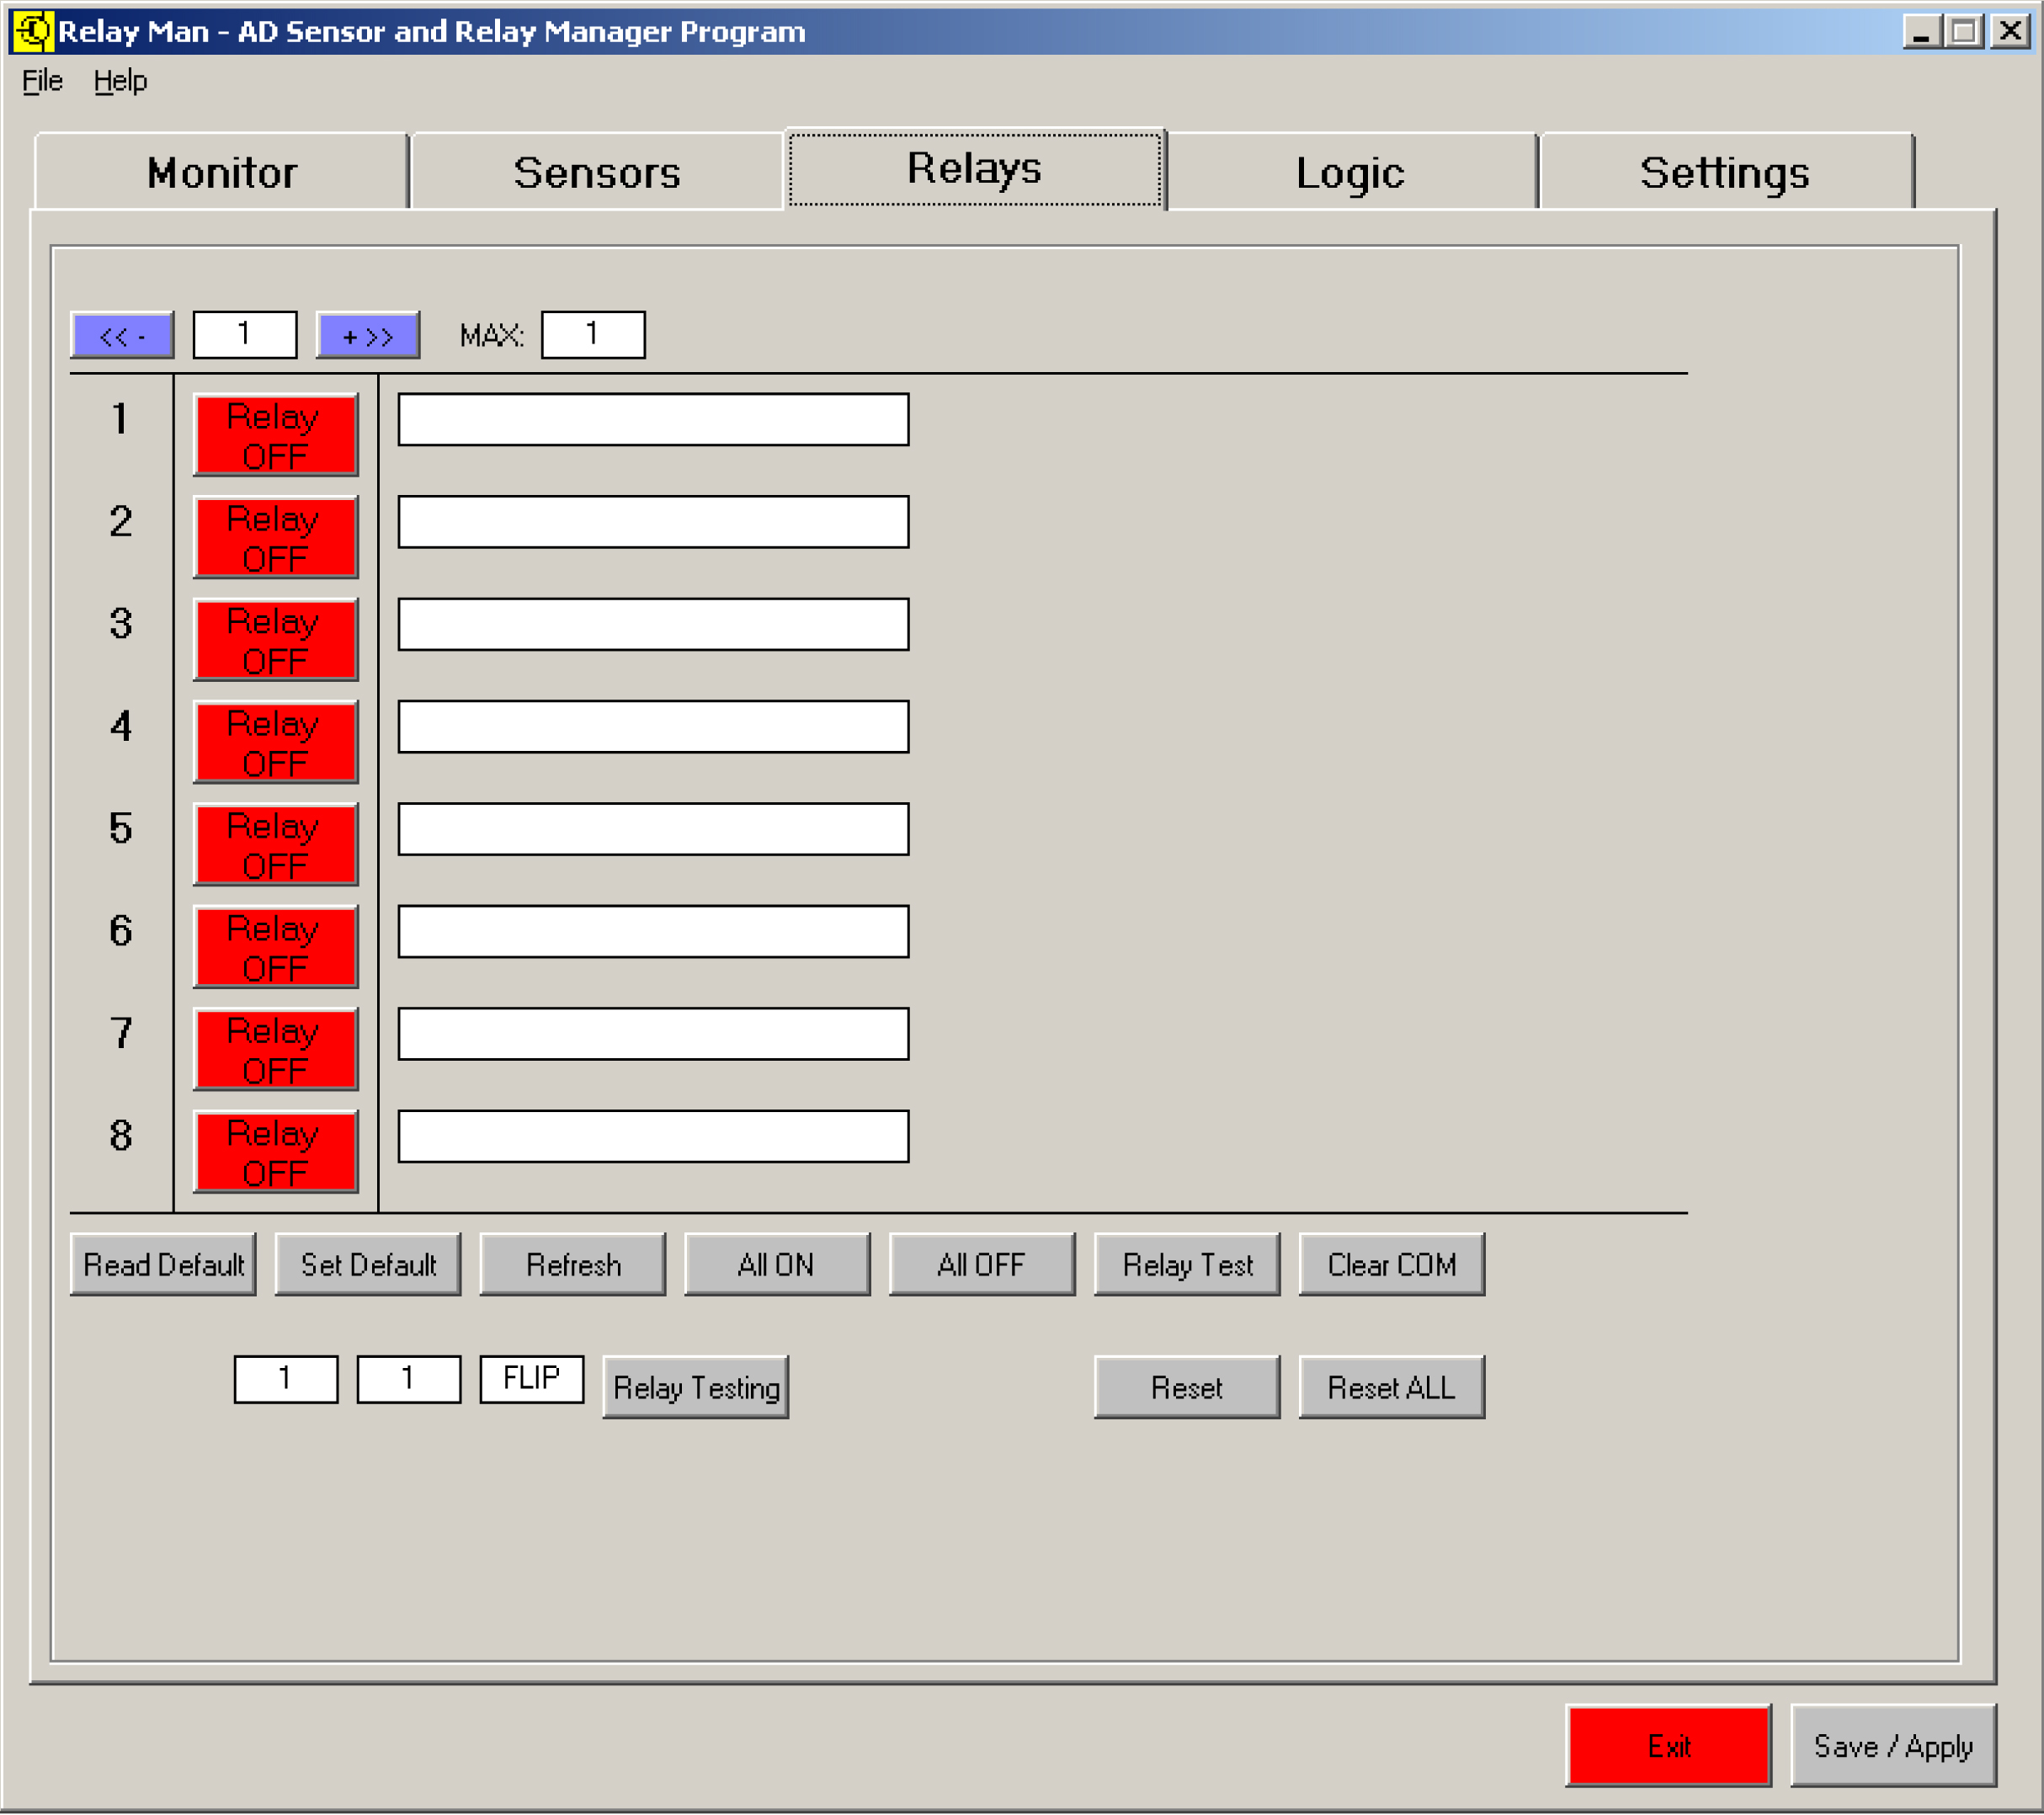Viewport: 2044px width, 1815px height.
Task: Toggle relay 7 OFF button
Action: [x=275, y=1049]
